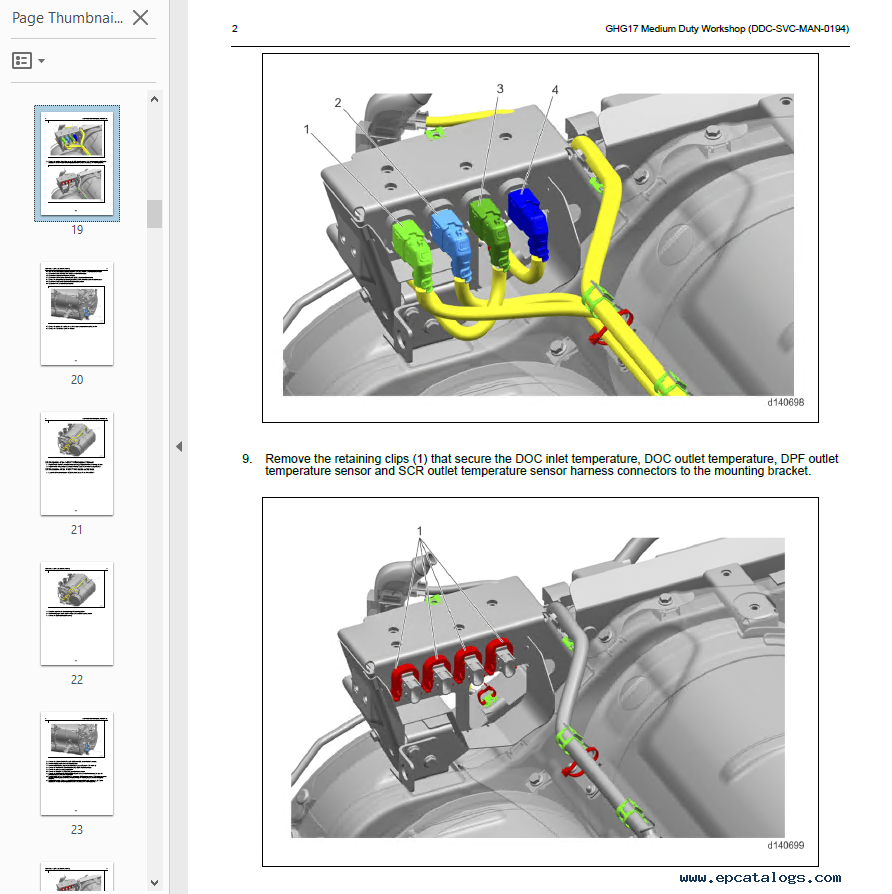Screen dimensions: 892x894
Task: Select the page 23 thumbnail
Action: [x=77, y=763]
